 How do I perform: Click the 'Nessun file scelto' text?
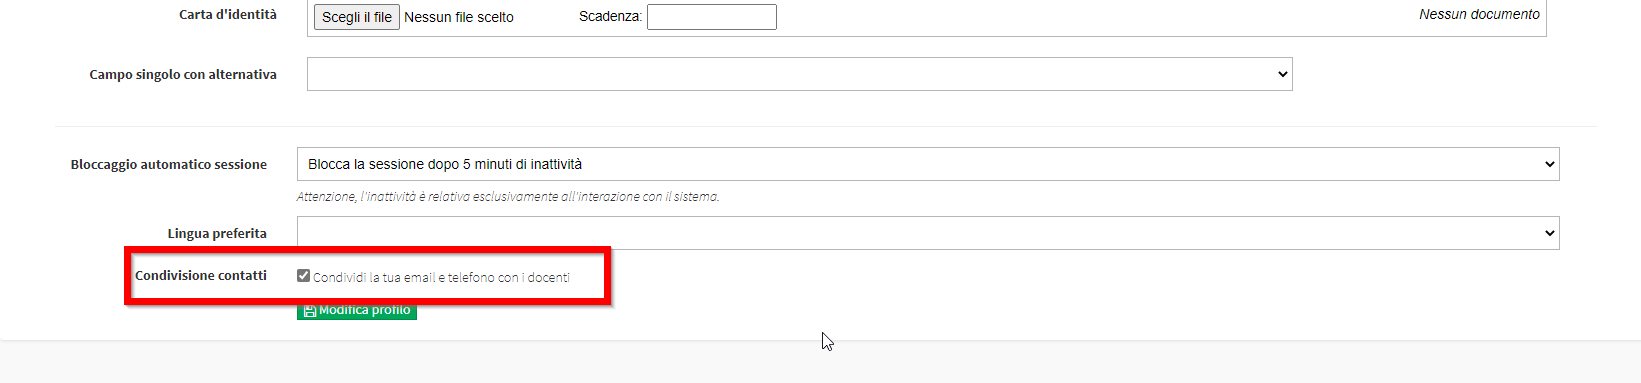click(x=459, y=17)
